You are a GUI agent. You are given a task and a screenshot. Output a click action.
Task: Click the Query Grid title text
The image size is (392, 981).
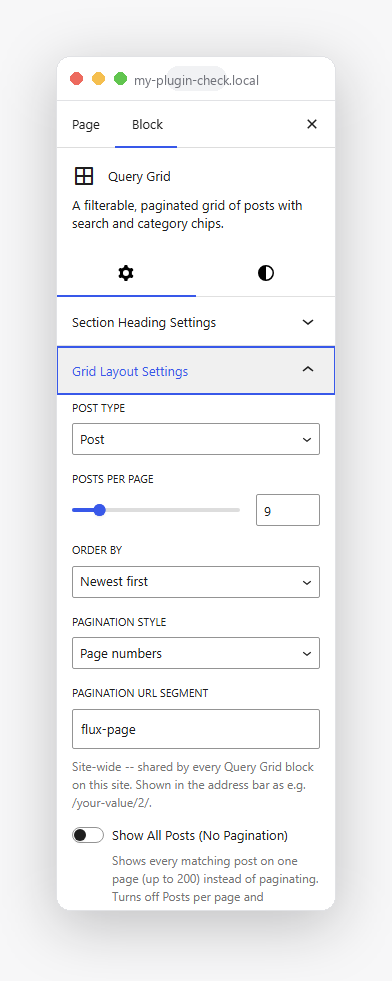[x=139, y=177]
